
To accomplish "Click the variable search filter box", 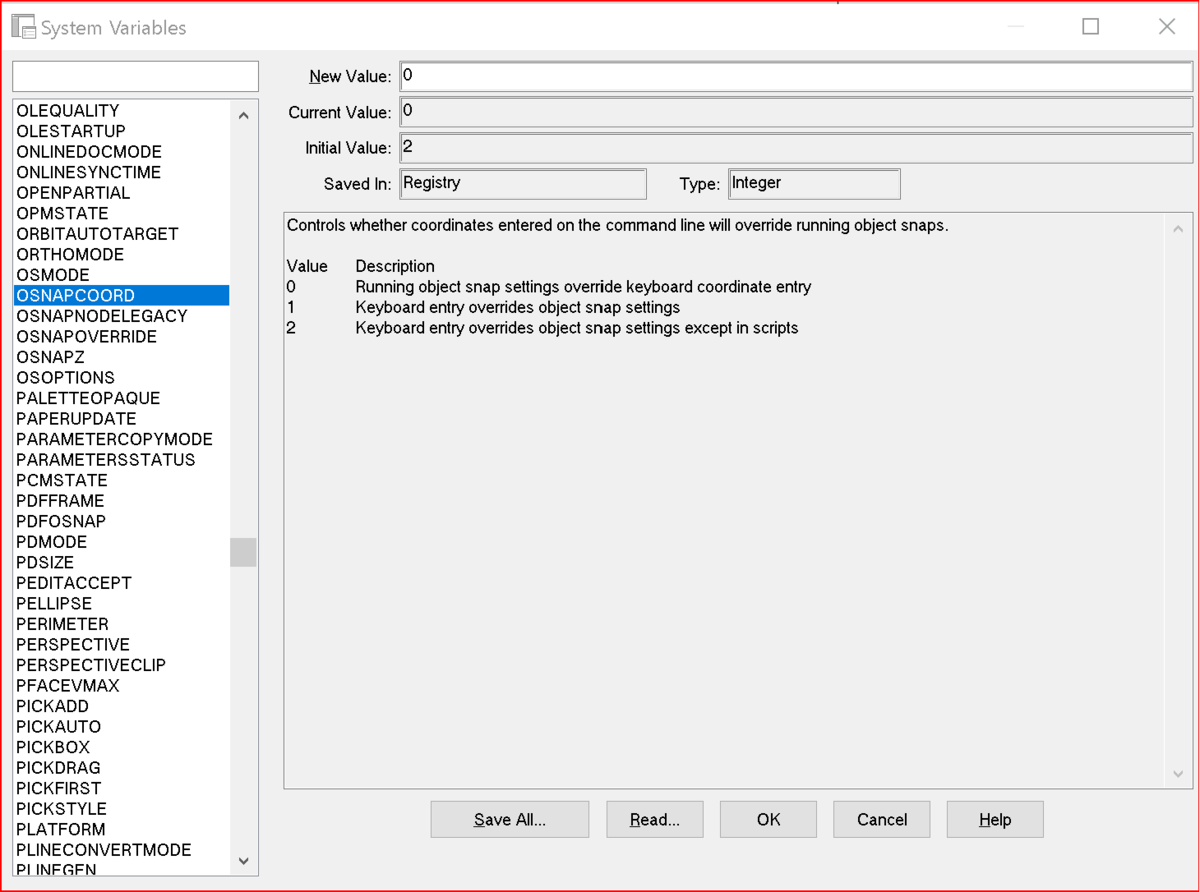I will tap(135, 76).
